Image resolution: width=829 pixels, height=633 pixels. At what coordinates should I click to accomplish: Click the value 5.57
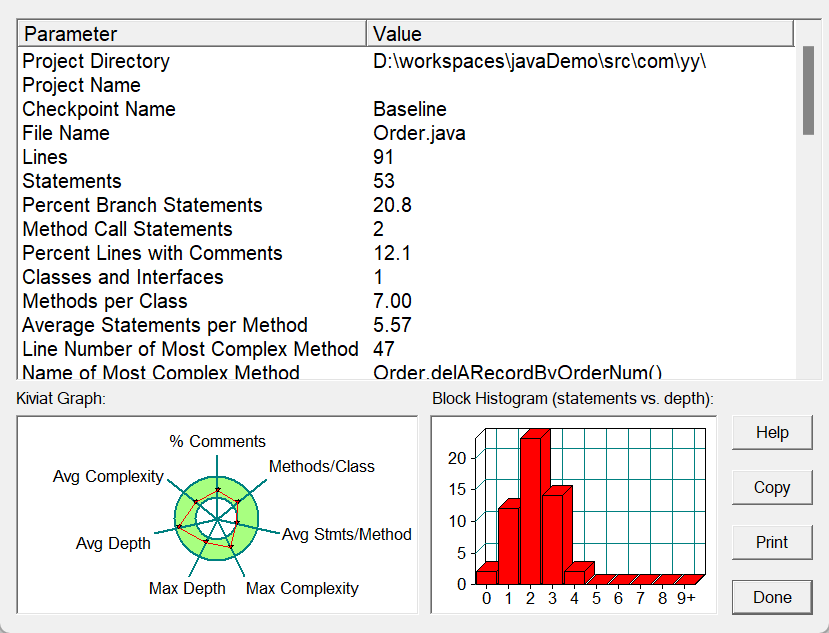click(392, 325)
